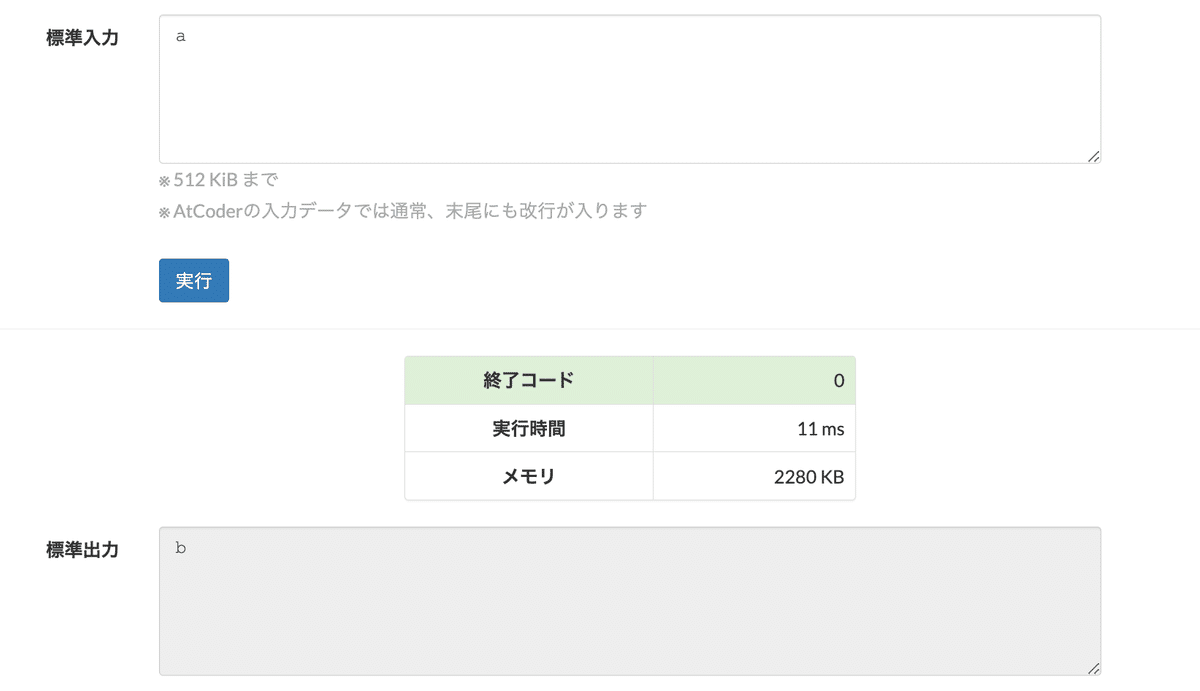Click the exit code value 0

pos(838,380)
